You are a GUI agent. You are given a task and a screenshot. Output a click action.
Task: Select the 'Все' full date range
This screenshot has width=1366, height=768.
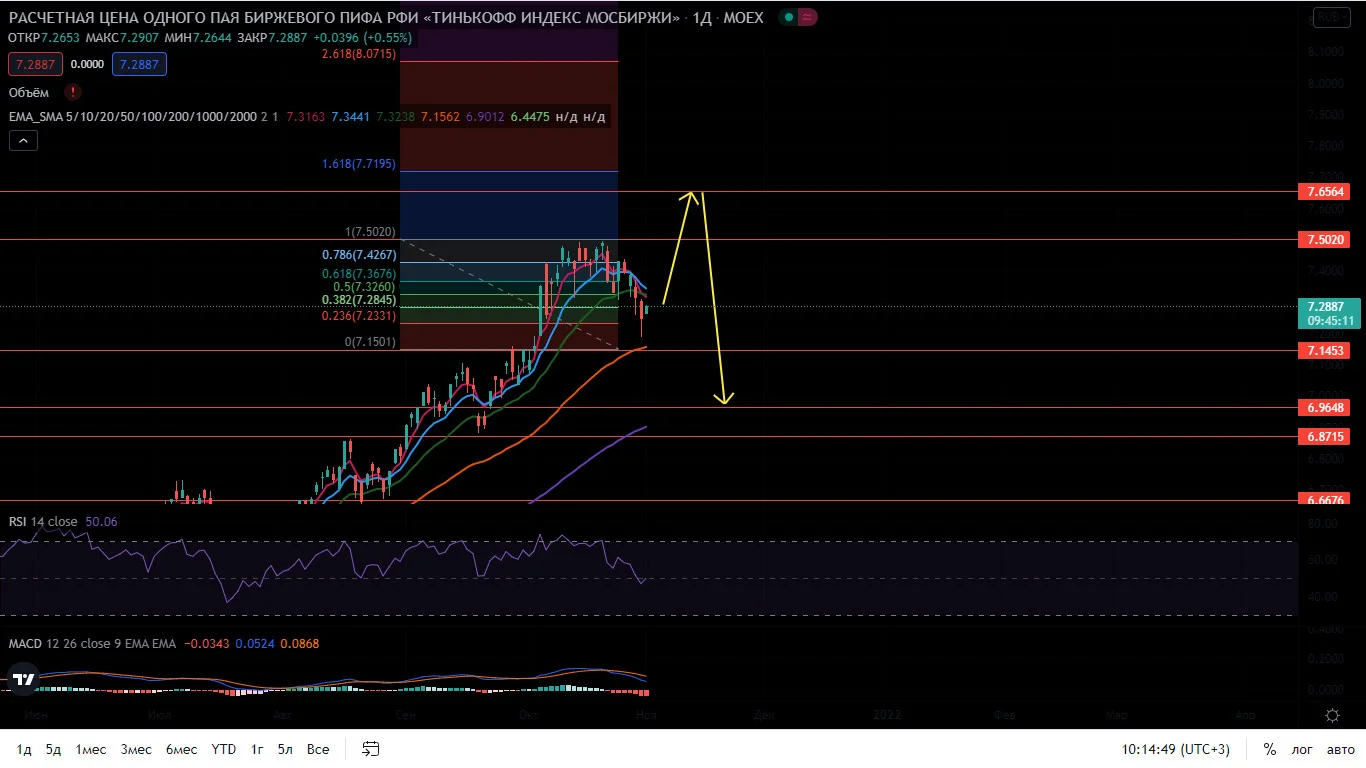[x=318, y=749]
